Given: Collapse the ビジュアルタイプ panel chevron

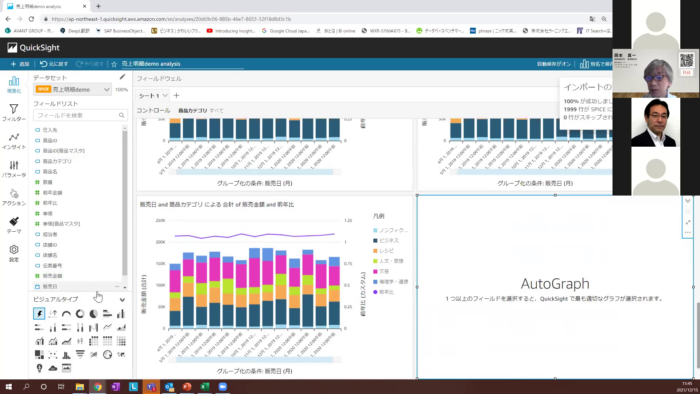Looking at the screenshot, I should tap(122, 299).
